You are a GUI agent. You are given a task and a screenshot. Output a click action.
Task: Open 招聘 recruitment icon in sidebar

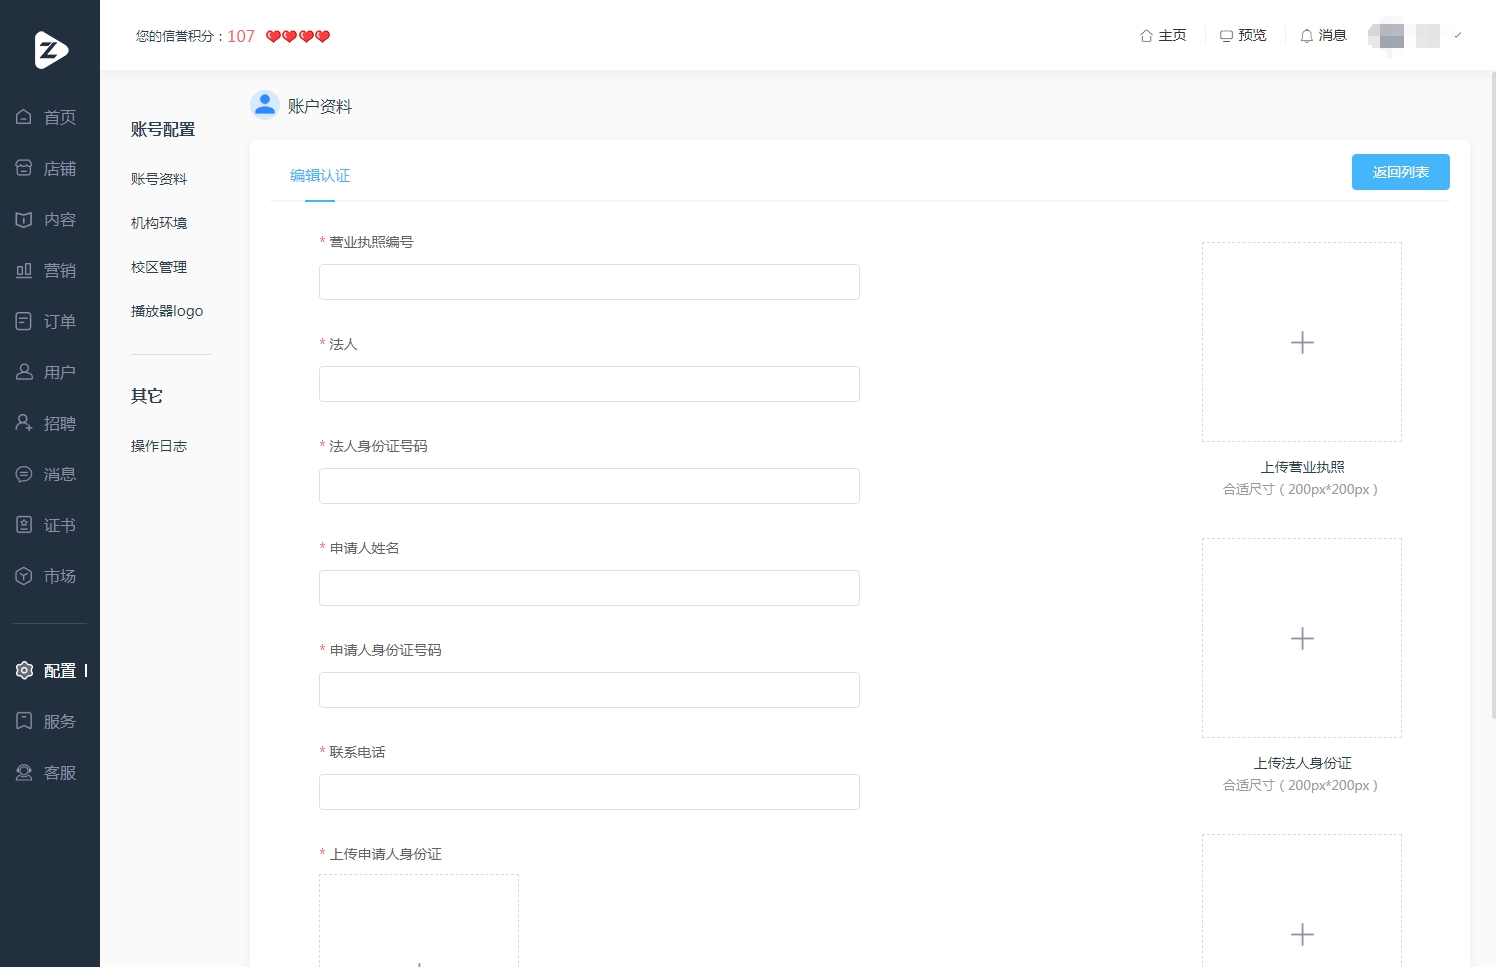tap(24, 423)
